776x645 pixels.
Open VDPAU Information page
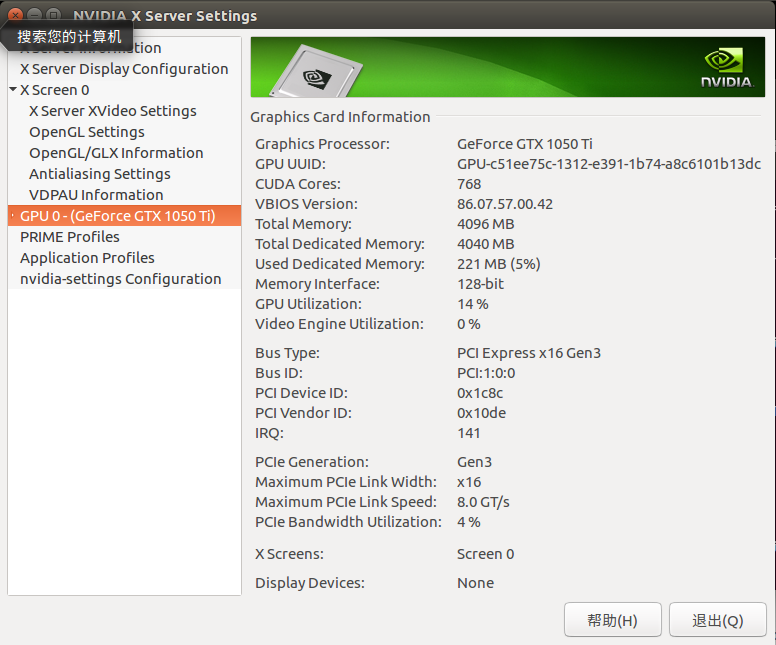point(96,195)
